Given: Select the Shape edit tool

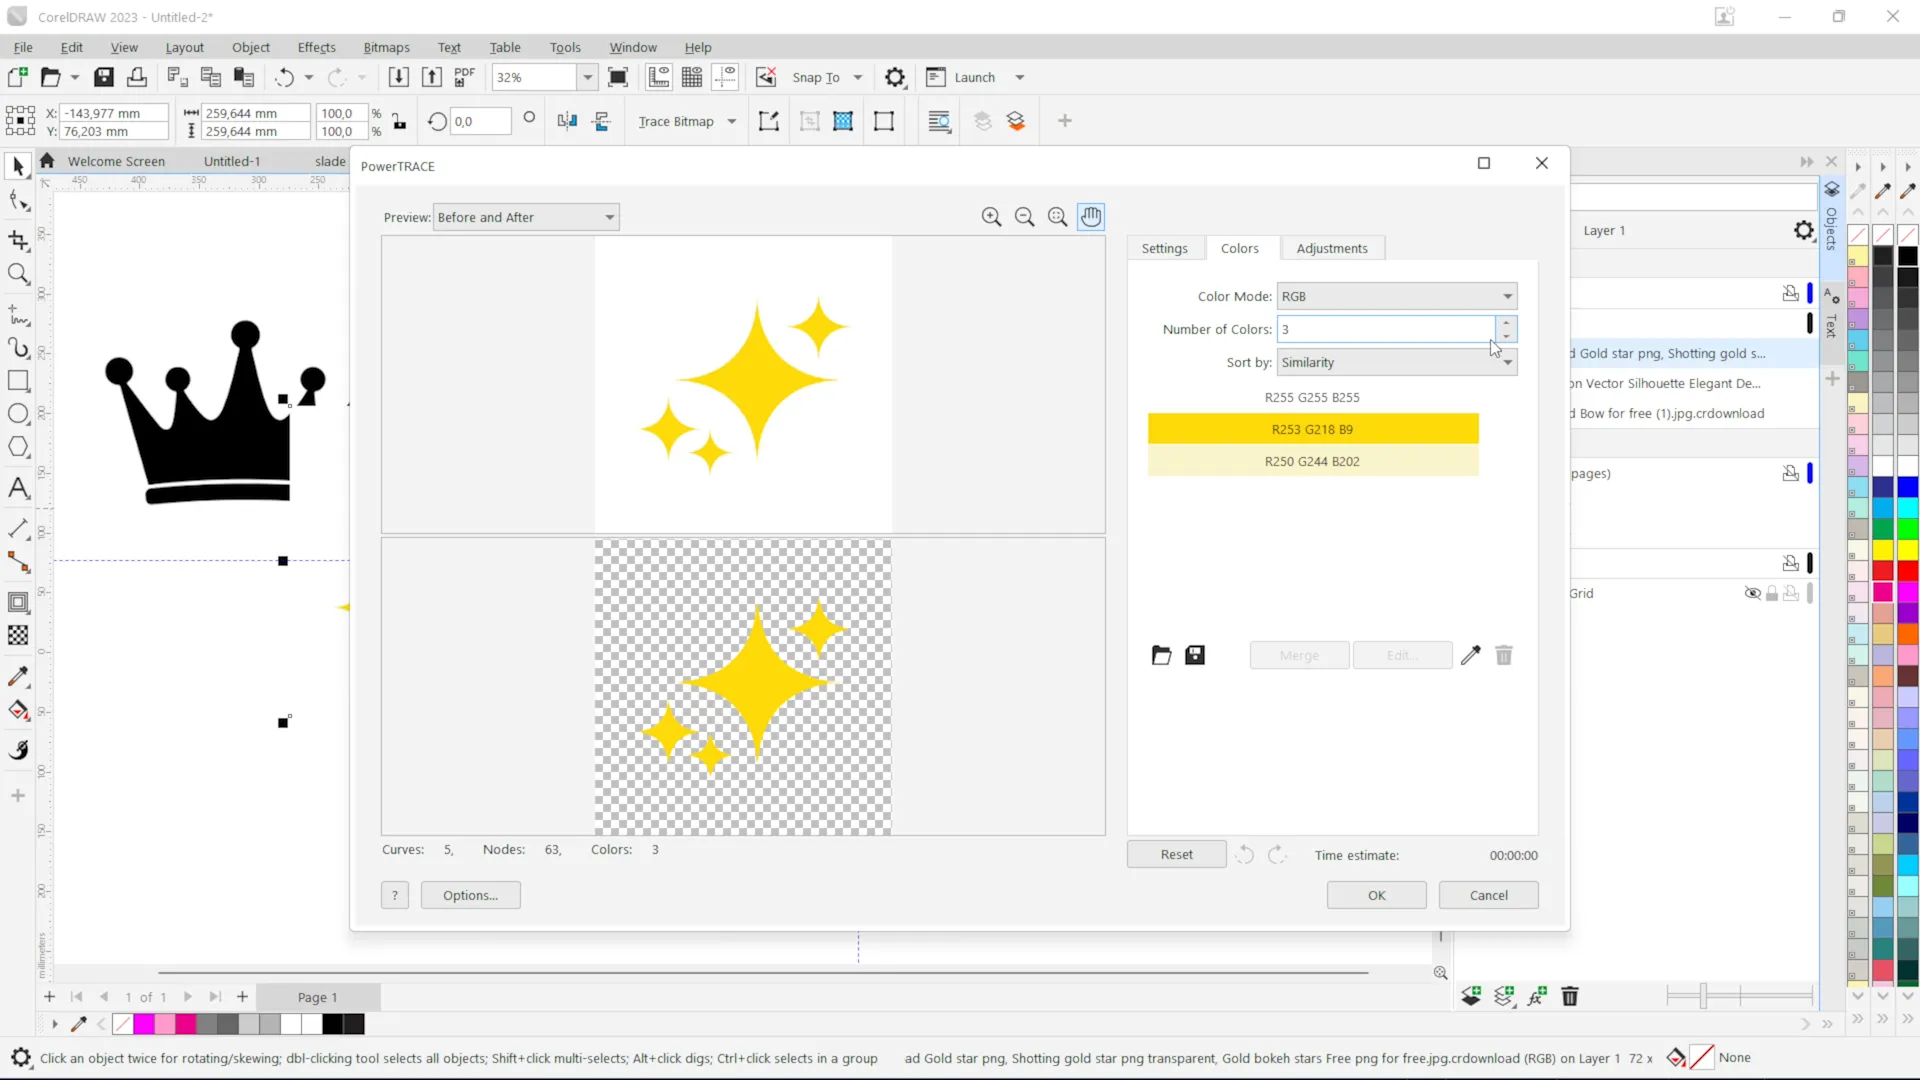Looking at the screenshot, I should point(18,201).
